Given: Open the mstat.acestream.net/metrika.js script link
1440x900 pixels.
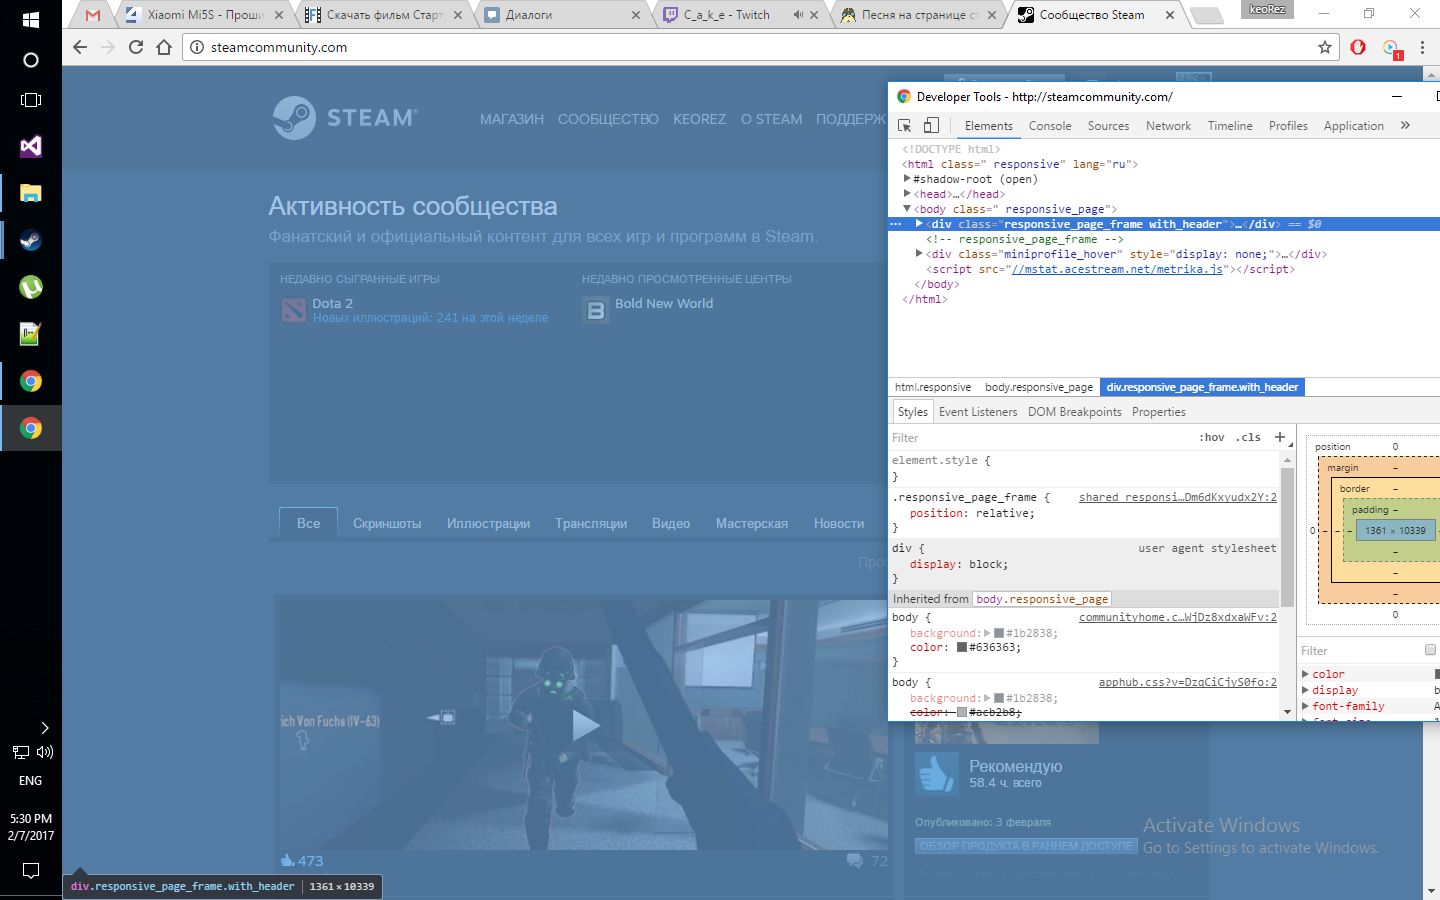Looking at the screenshot, I should coord(1117,269).
